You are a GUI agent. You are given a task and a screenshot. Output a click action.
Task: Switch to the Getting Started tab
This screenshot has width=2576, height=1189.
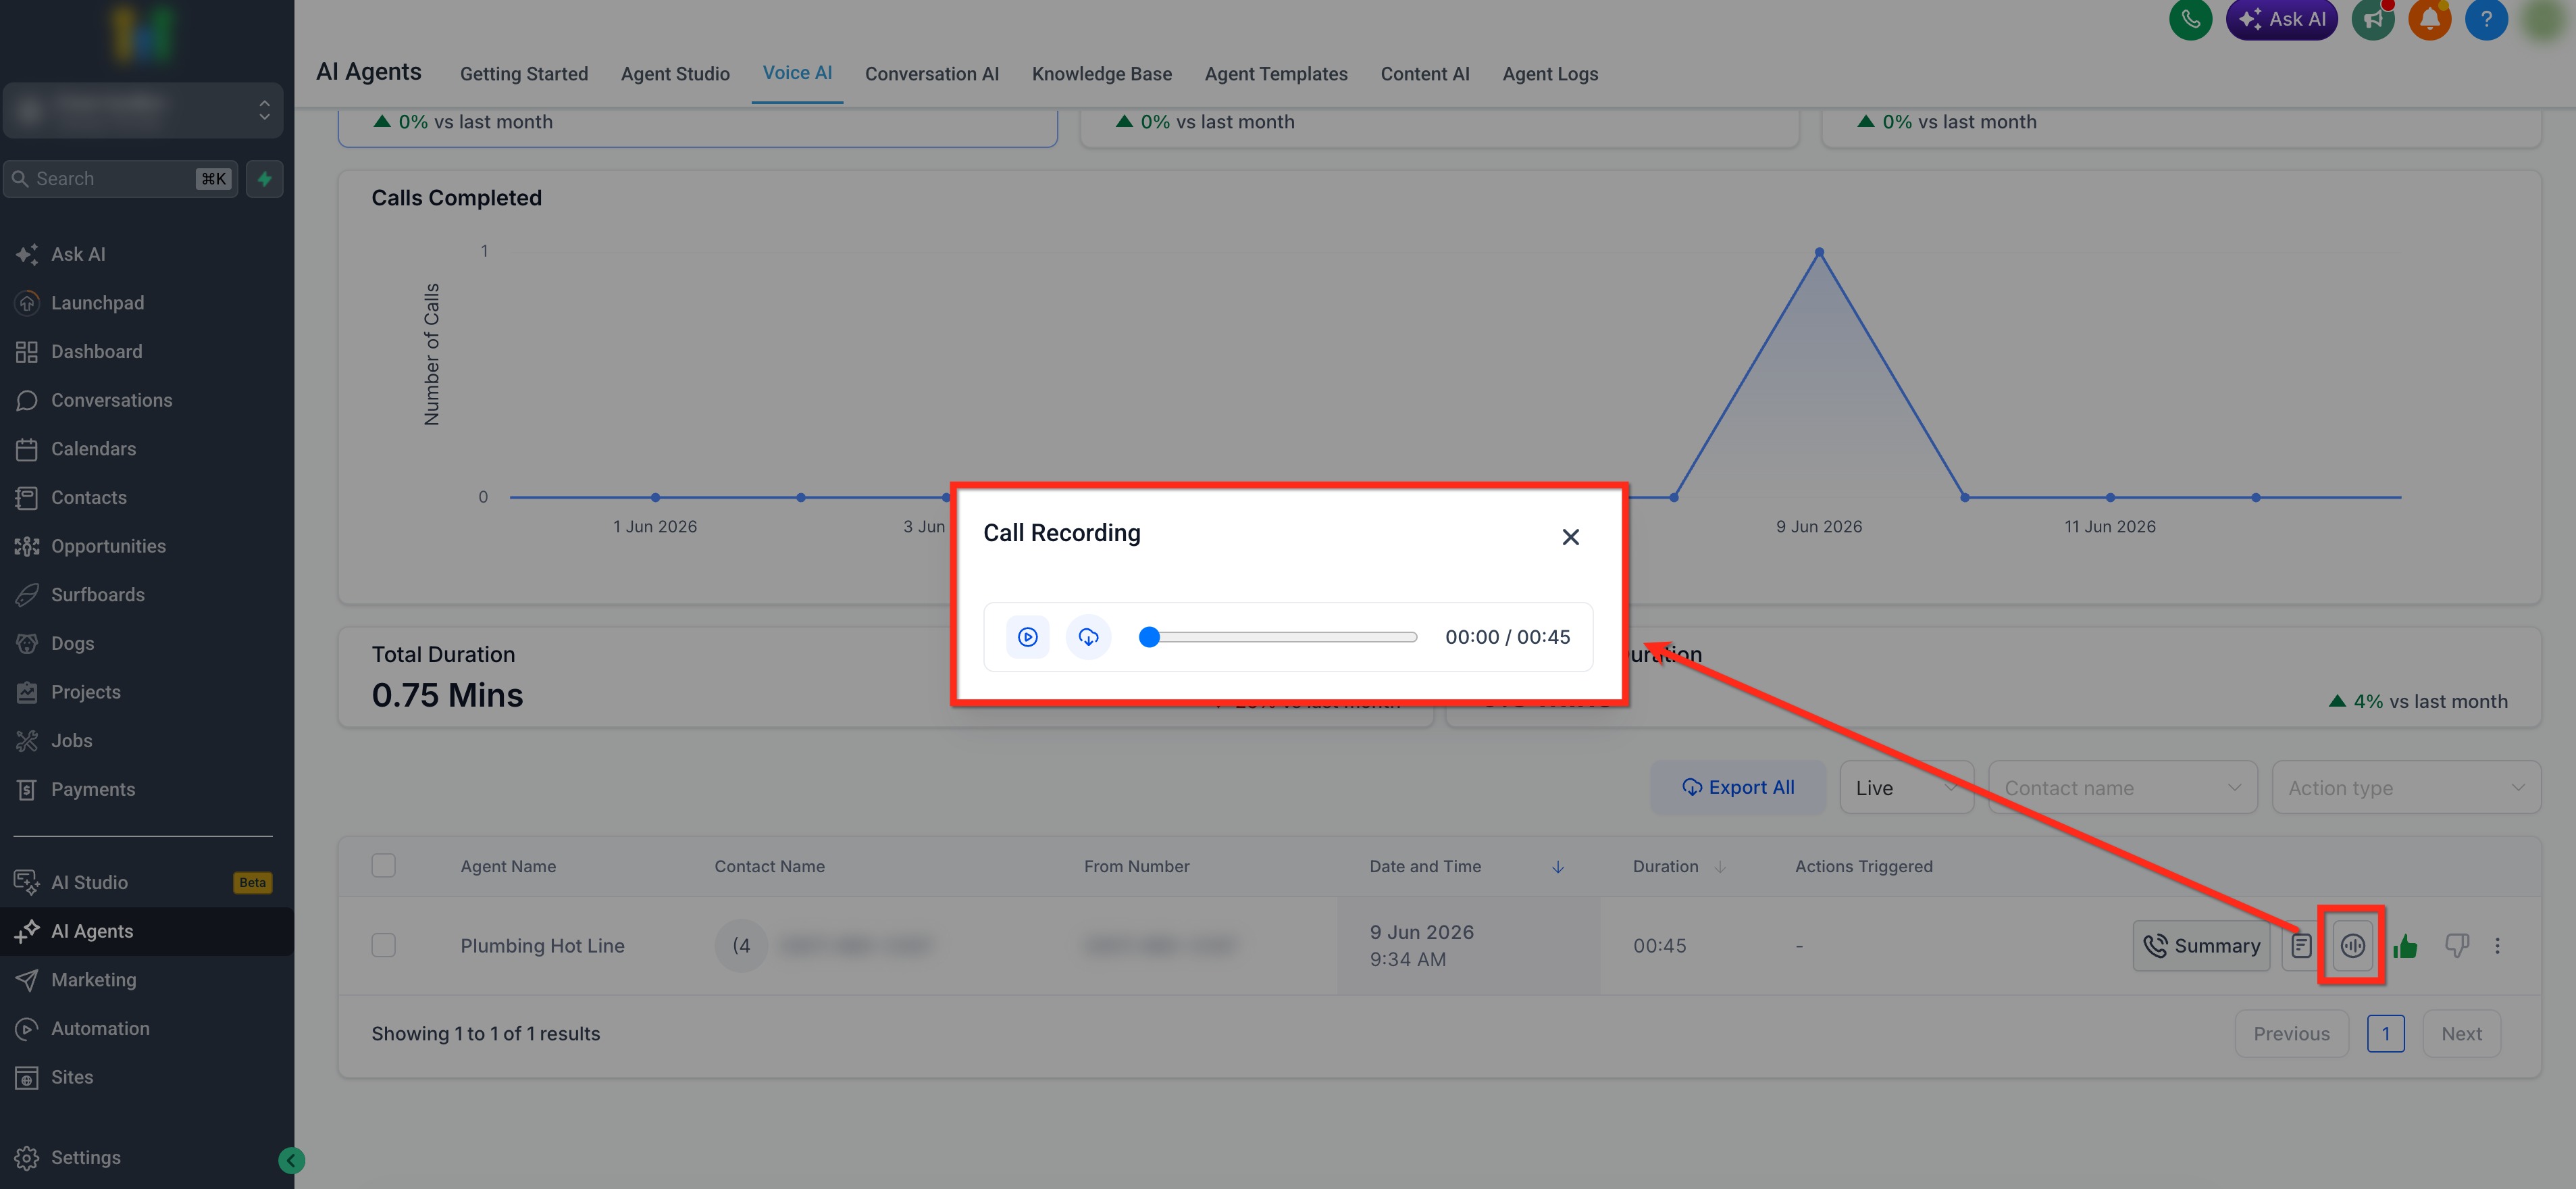click(524, 74)
